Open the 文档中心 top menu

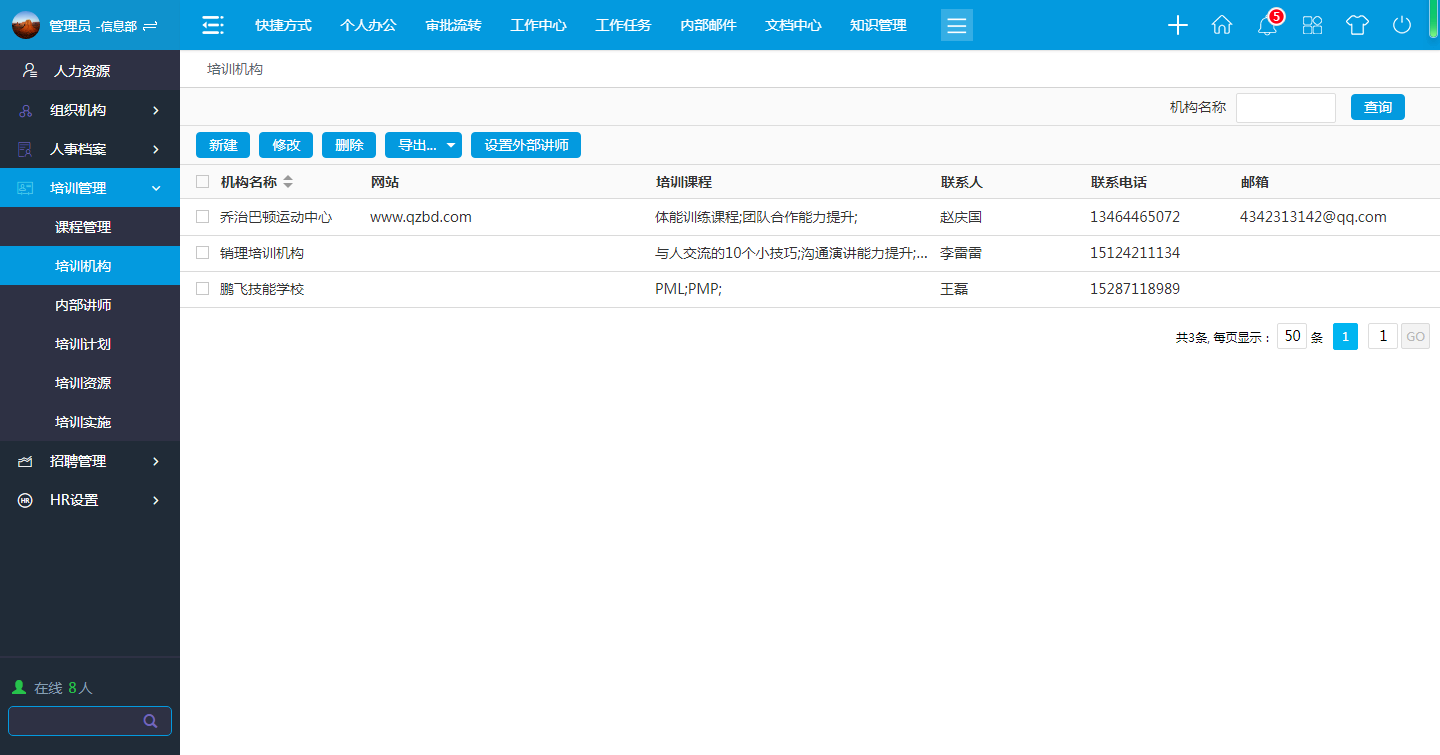coord(793,25)
